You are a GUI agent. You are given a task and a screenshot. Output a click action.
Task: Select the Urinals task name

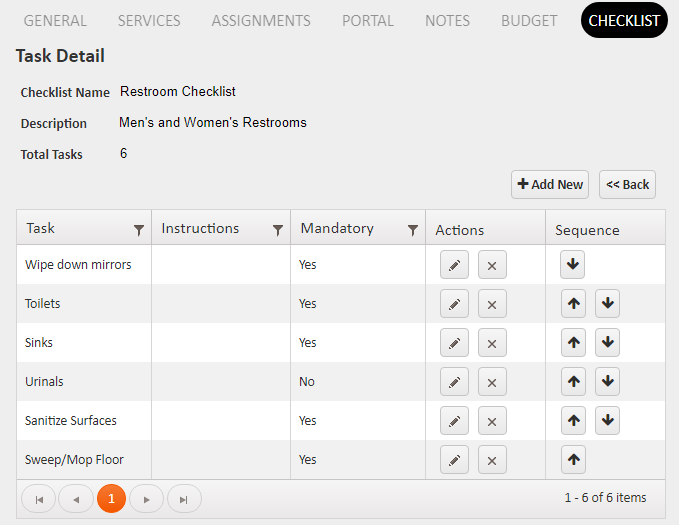coord(44,381)
